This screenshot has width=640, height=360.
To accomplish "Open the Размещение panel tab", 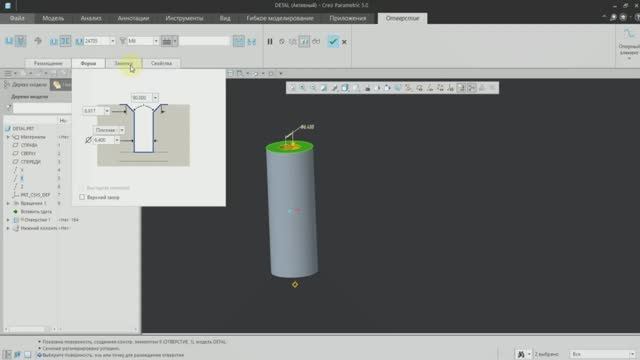I will 48,63.
